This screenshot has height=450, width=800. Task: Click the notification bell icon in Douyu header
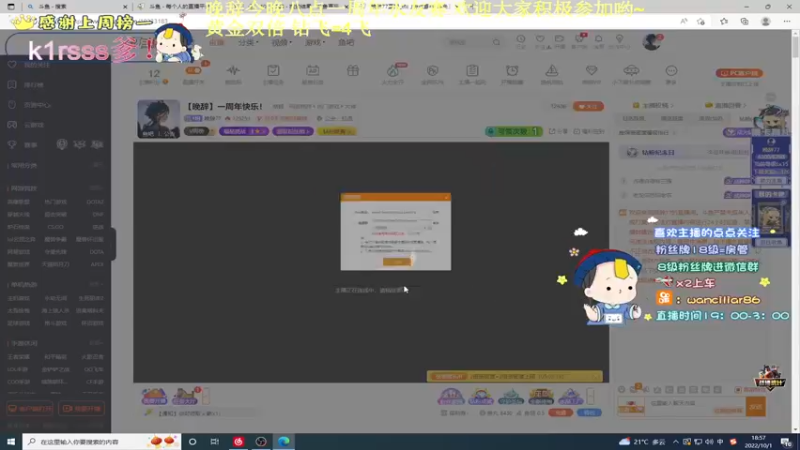[x=598, y=39]
